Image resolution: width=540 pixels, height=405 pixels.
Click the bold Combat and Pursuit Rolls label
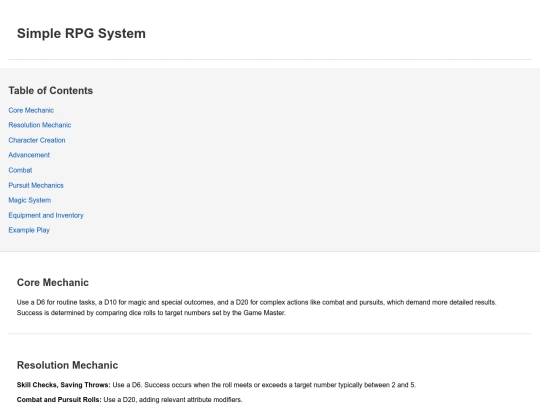coord(59,399)
